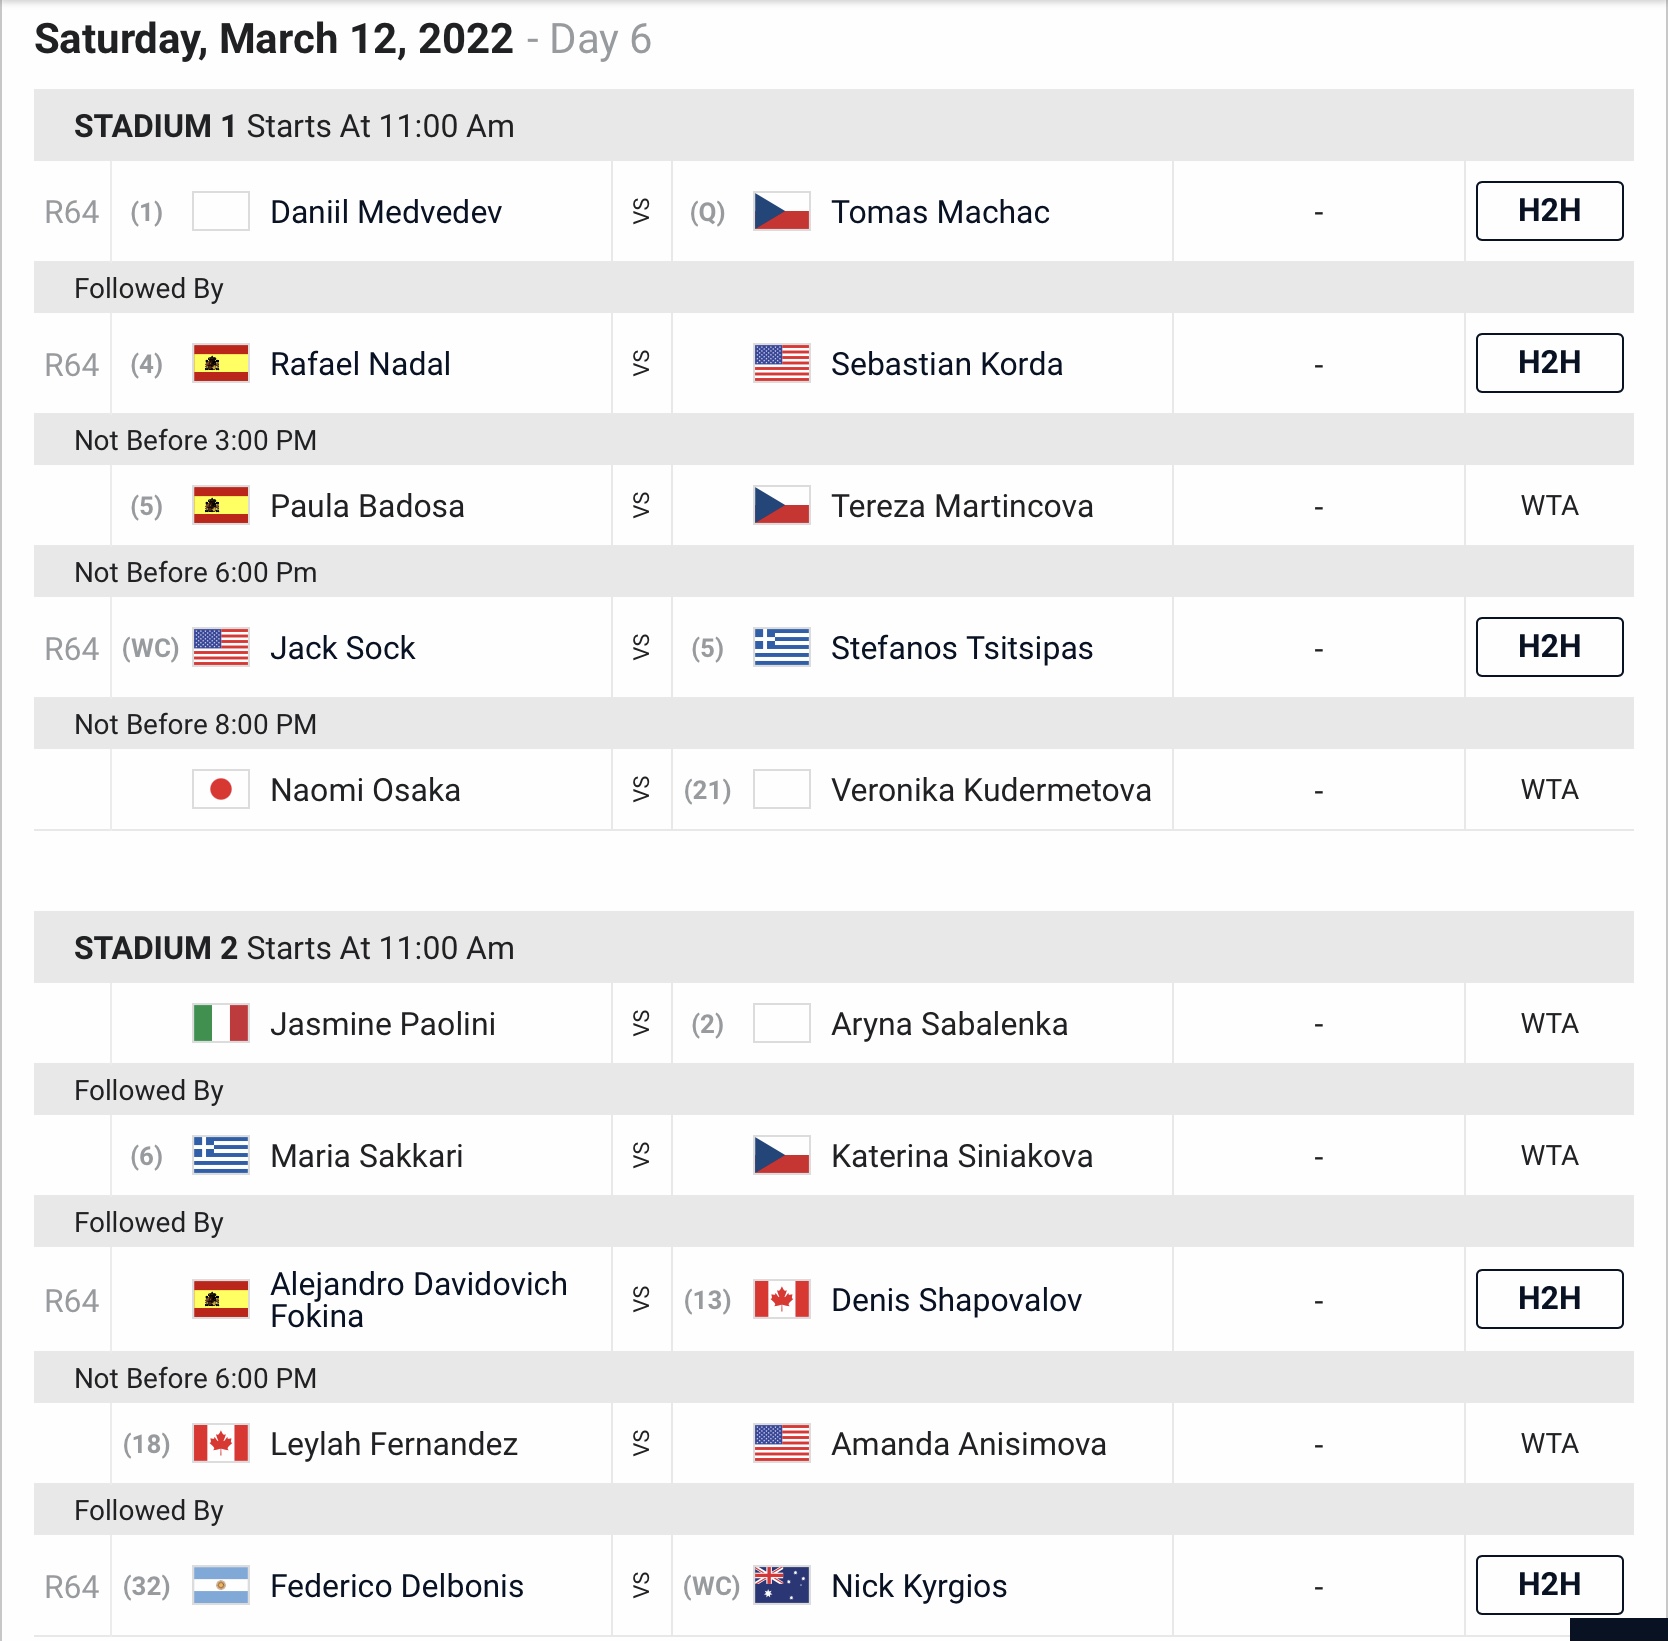This screenshot has height=1641, width=1668.
Task: Select Paula Badosa's name
Action: [367, 506]
